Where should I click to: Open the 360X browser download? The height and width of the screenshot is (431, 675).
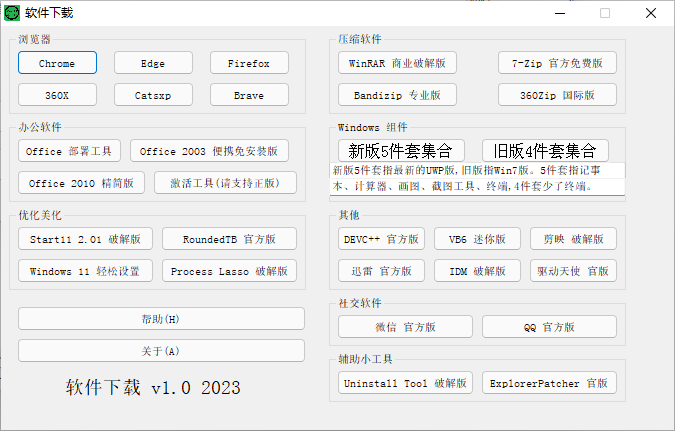(x=57, y=95)
